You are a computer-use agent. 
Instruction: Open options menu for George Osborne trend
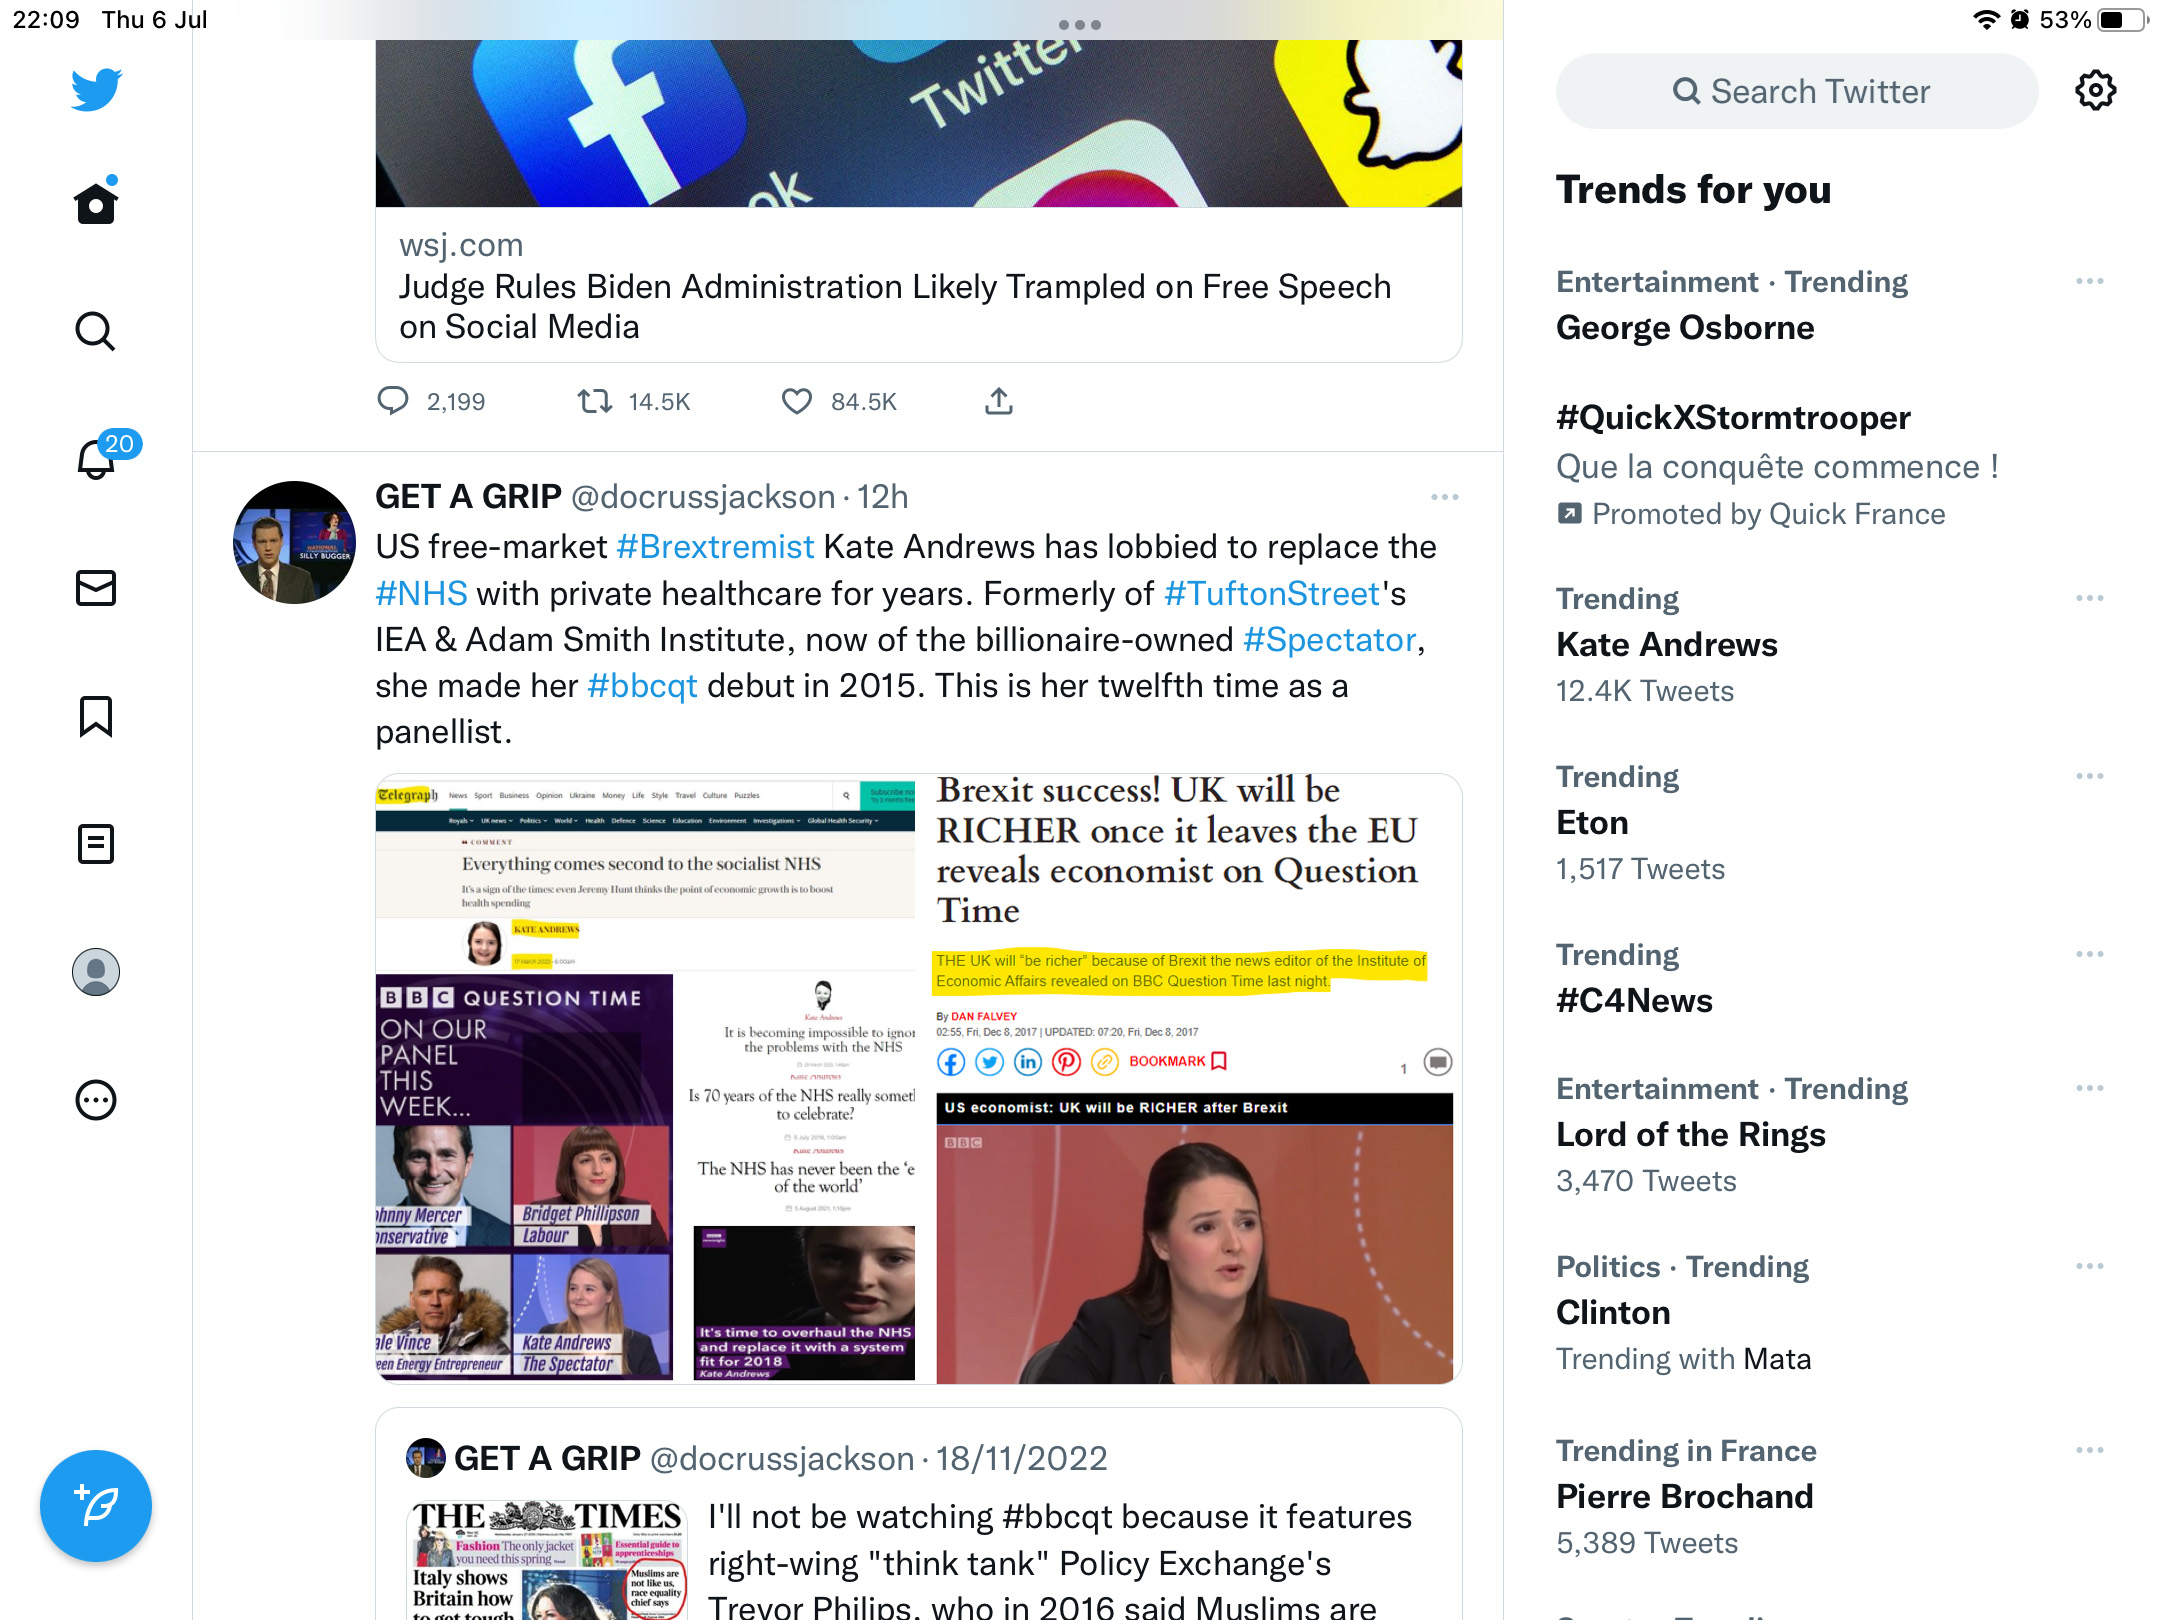coord(2089,282)
